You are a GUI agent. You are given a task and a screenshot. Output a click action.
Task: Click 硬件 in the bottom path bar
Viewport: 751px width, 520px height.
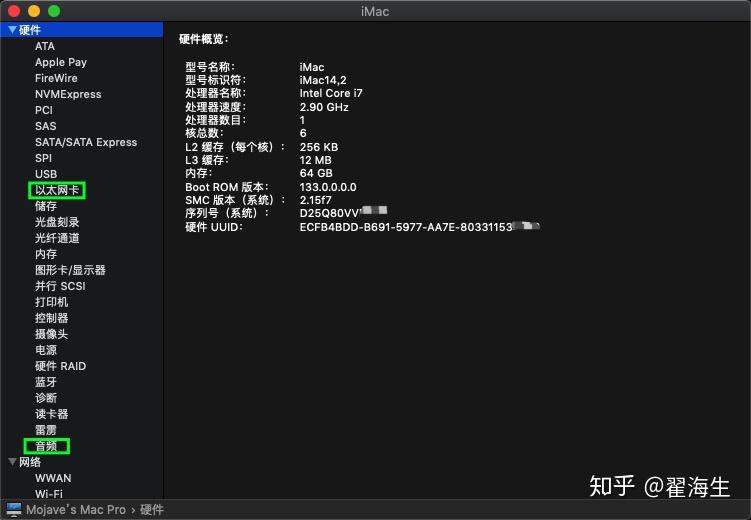click(151, 510)
